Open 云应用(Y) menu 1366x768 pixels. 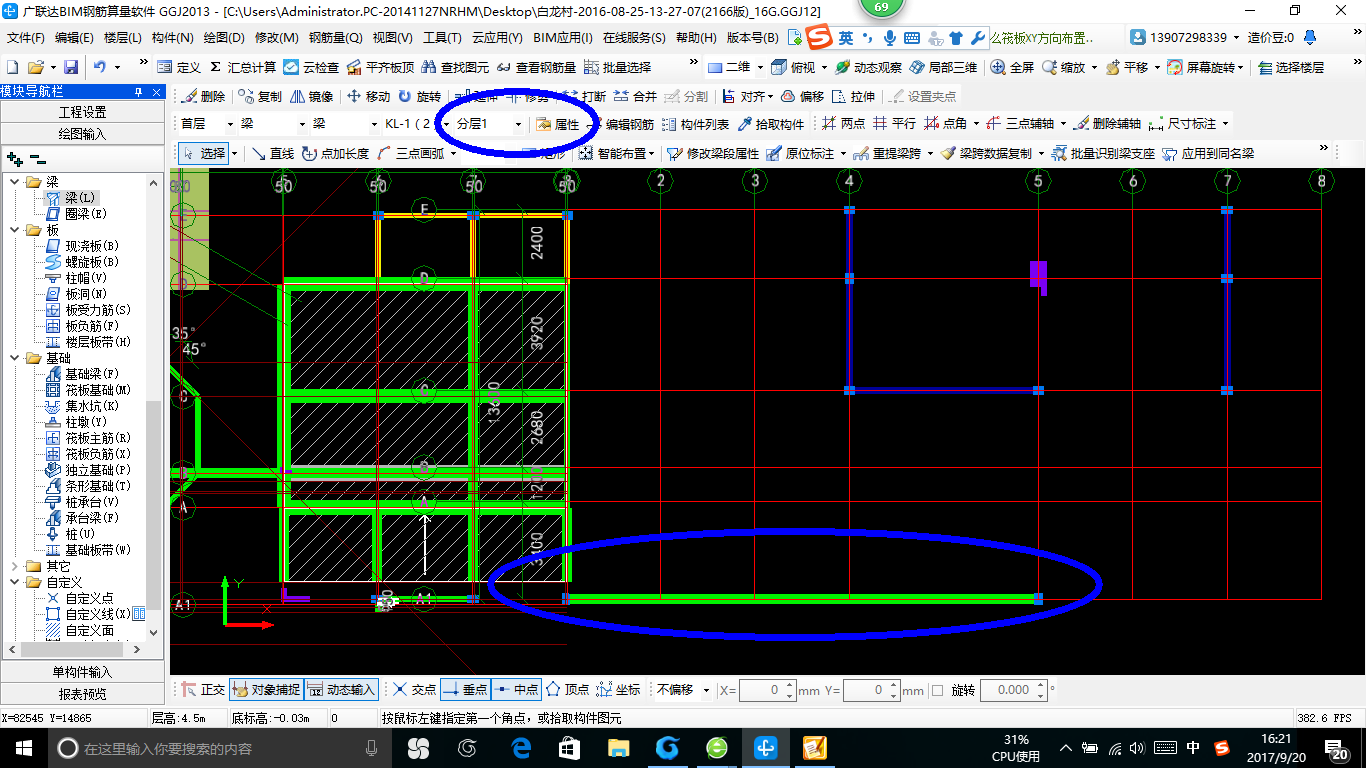click(x=497, y=38)
